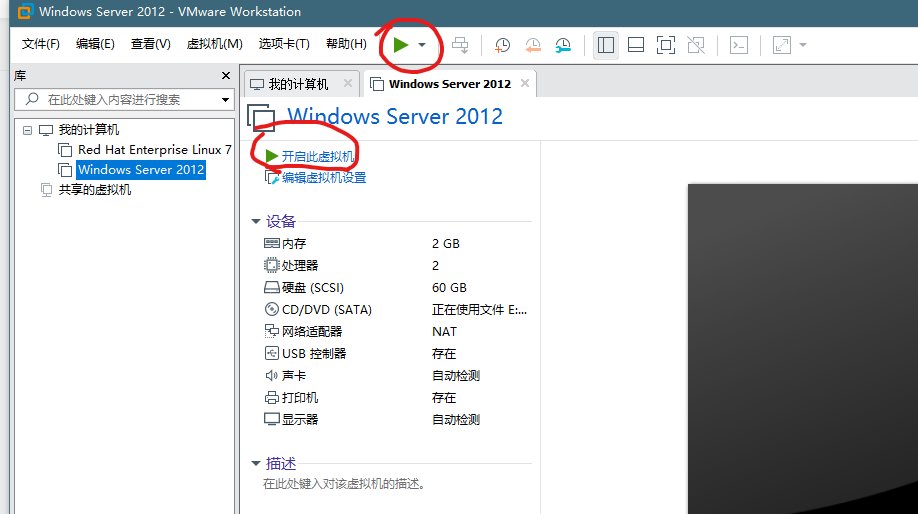Click the green power-on play button in toolbar

click(401, 45)
